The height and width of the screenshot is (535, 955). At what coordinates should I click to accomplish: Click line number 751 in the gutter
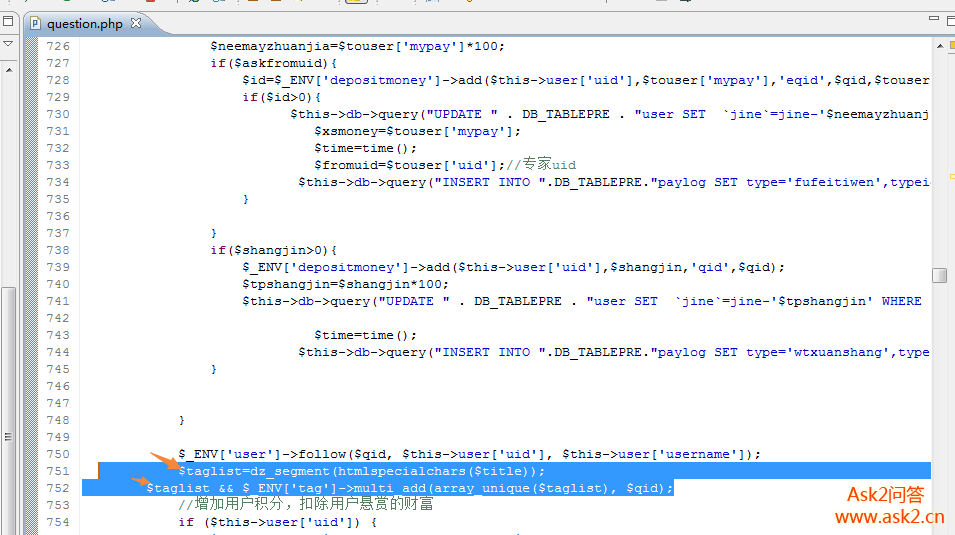(58, 471)
